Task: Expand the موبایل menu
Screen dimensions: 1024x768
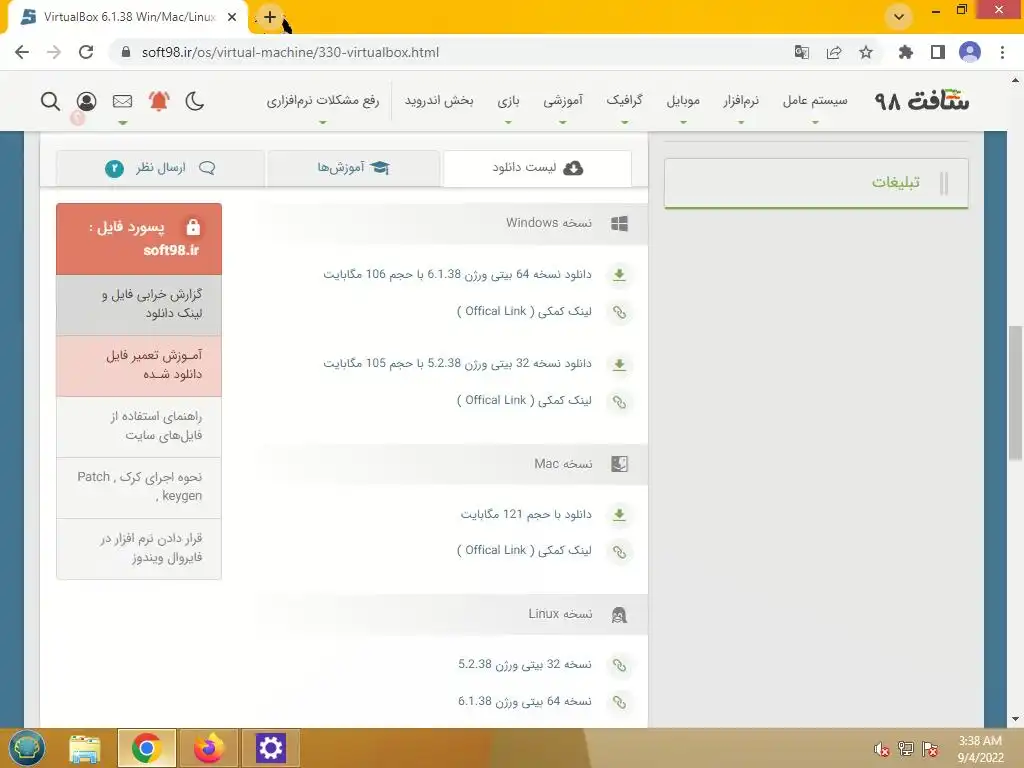Action: pos(683,101)
